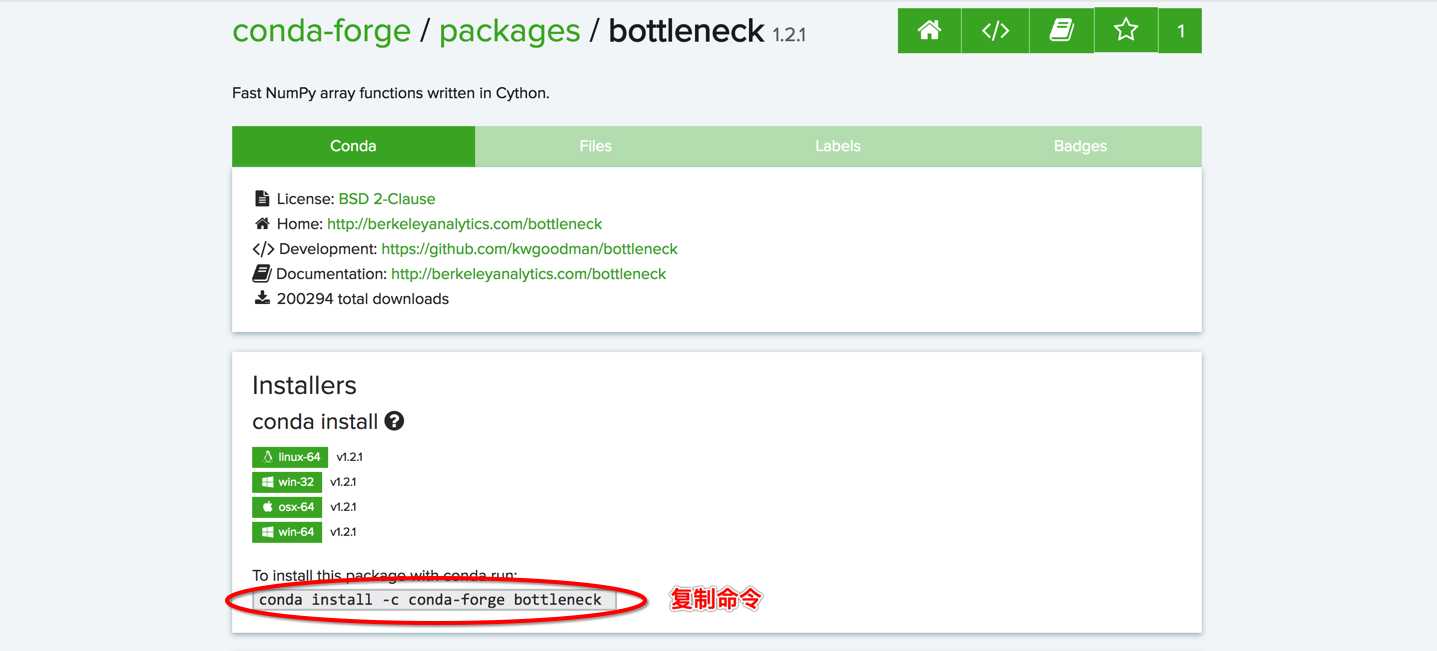Switch to the Badges tab

click(1080, 146)
